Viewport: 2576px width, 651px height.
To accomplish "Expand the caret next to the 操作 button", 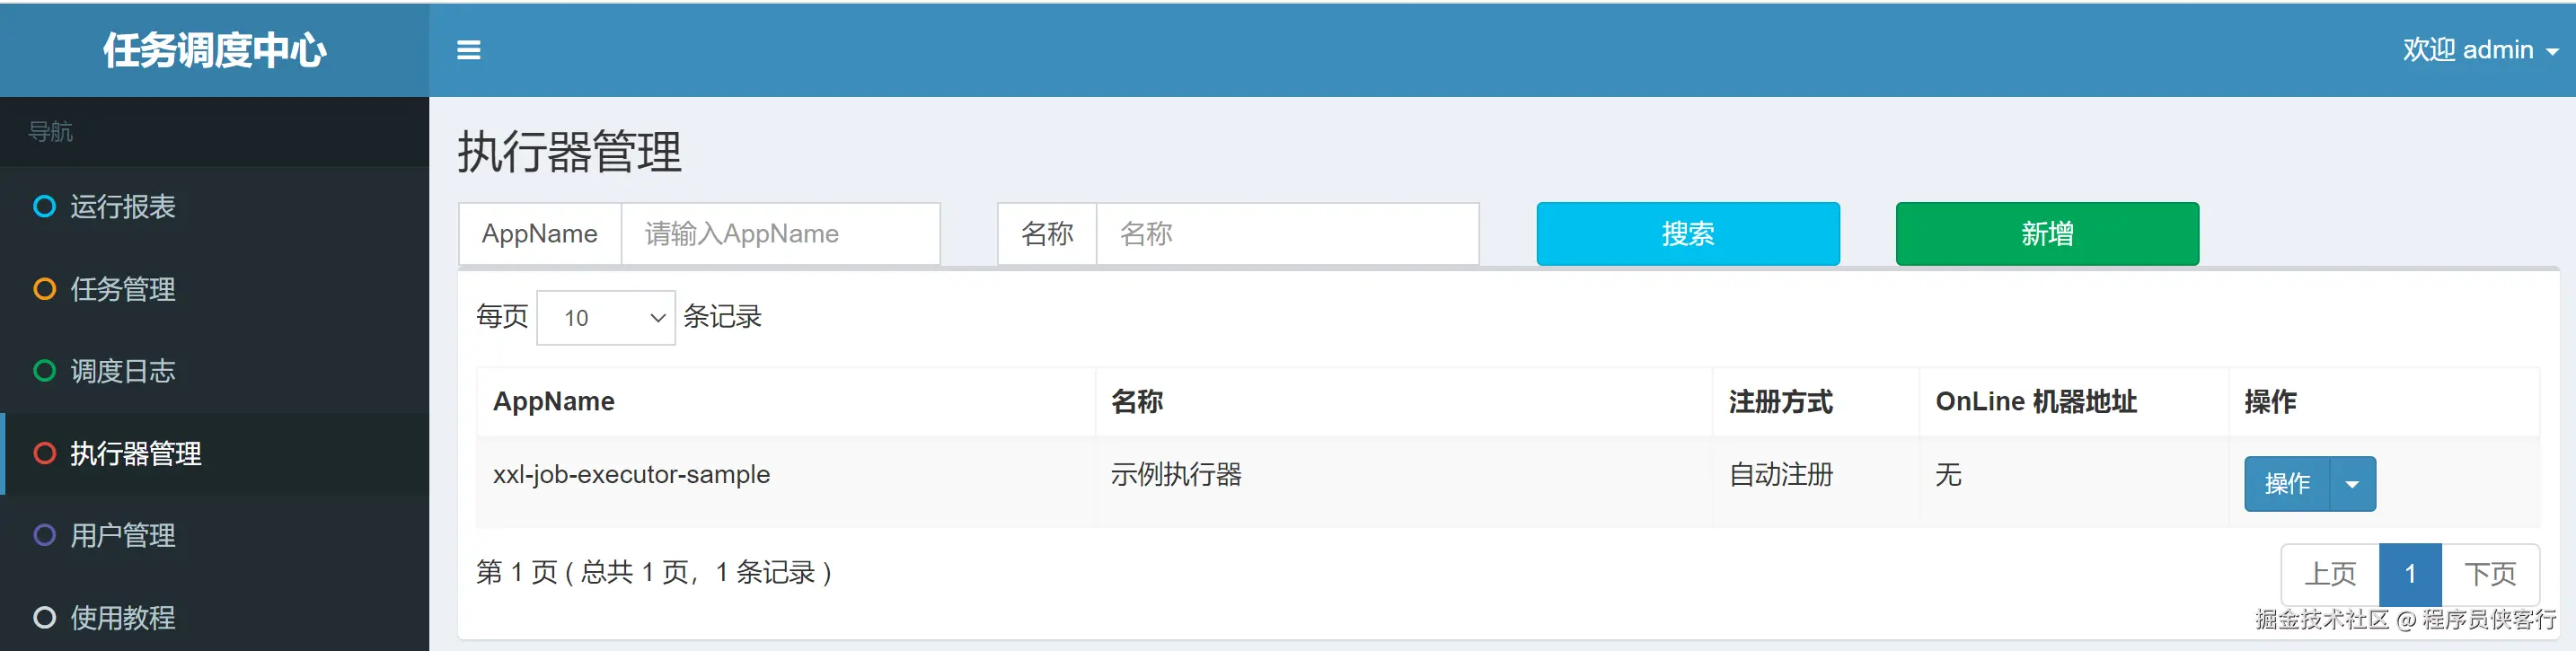I will [2352, 484].
